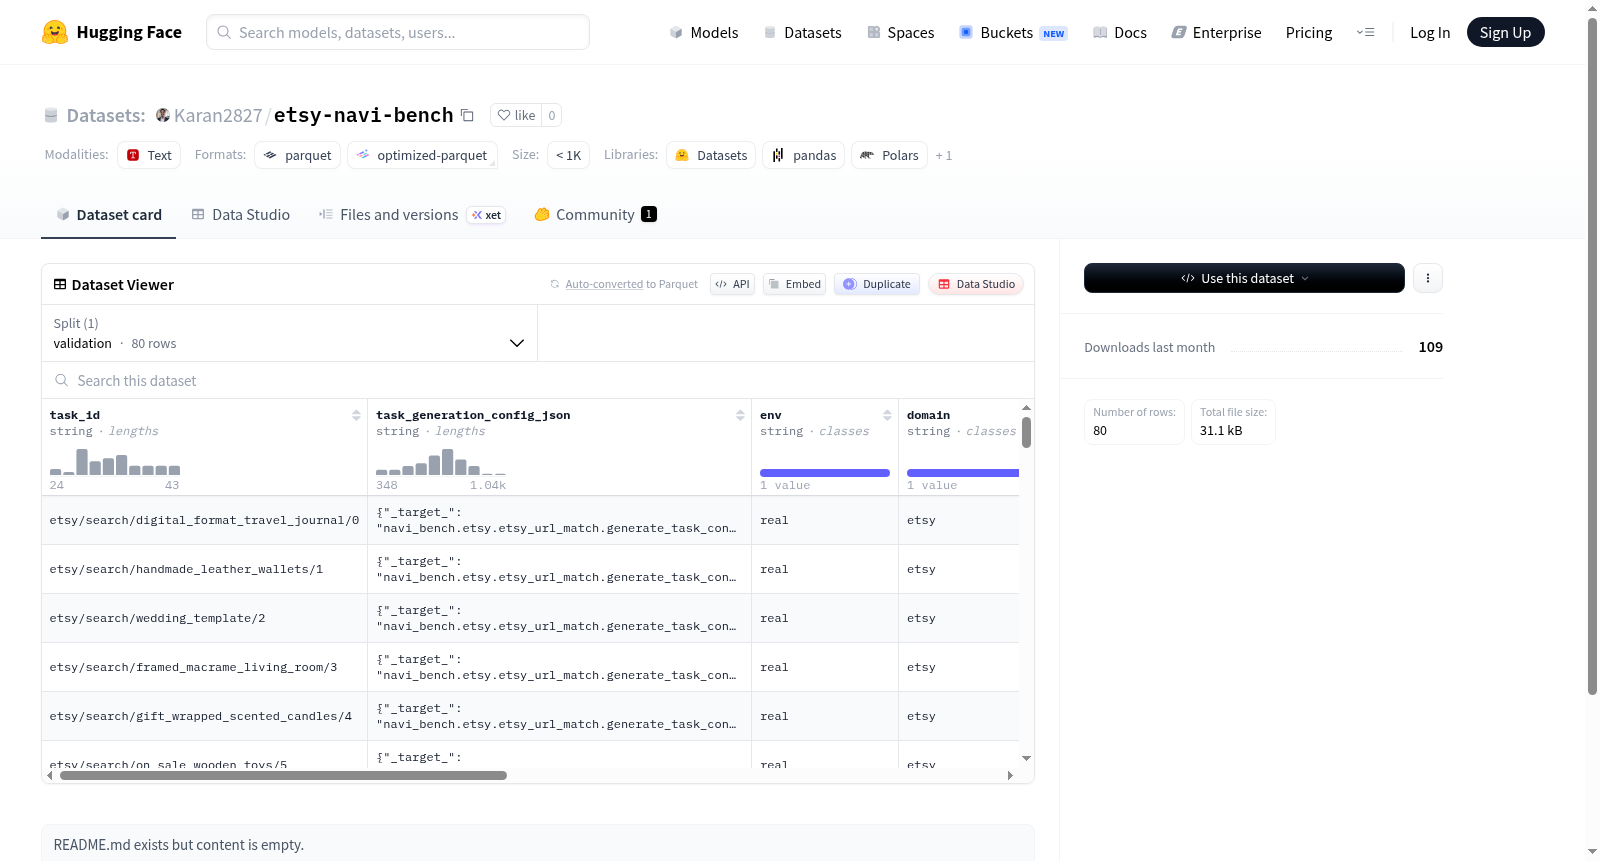Click the Karan2827 author link
This screenshot has height=861, width=1600.
[218, 115]
